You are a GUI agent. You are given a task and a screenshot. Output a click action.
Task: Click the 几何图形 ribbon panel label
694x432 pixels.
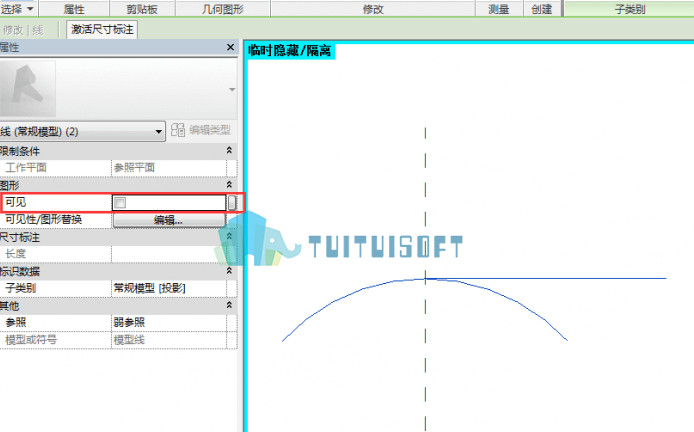tap(223, 9)
